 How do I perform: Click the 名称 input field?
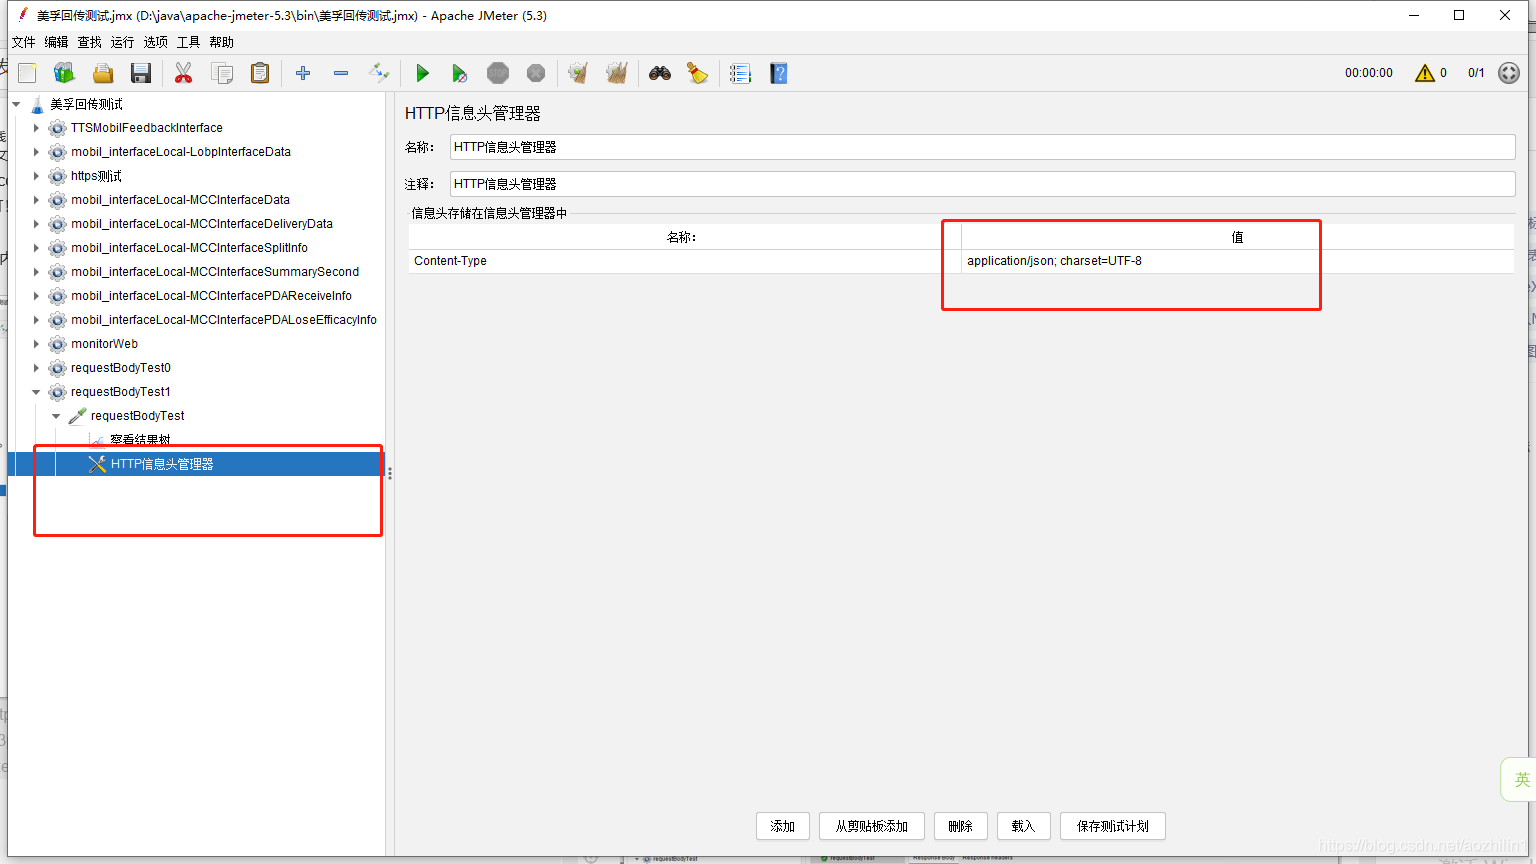click(x=982, y=147)
